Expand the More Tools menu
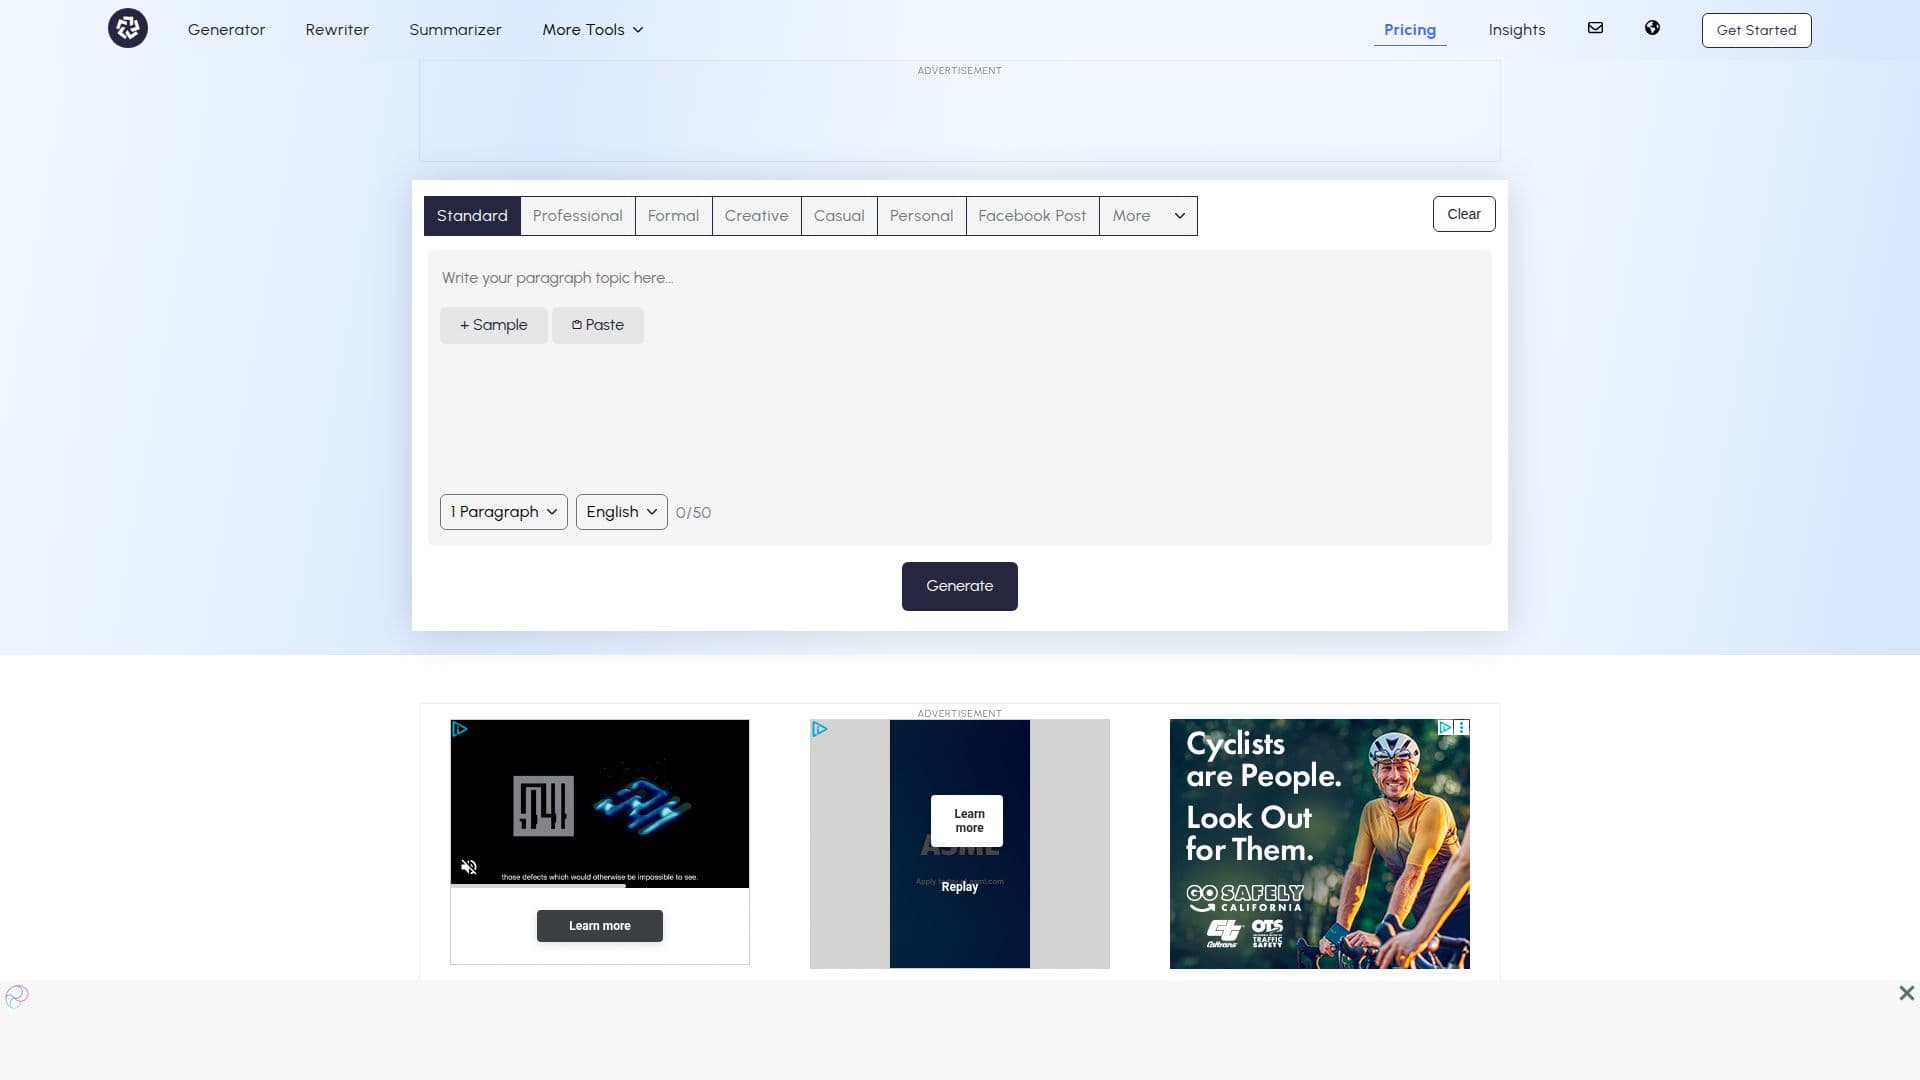Screen dimensions: 1920x1080 [593, 30]
